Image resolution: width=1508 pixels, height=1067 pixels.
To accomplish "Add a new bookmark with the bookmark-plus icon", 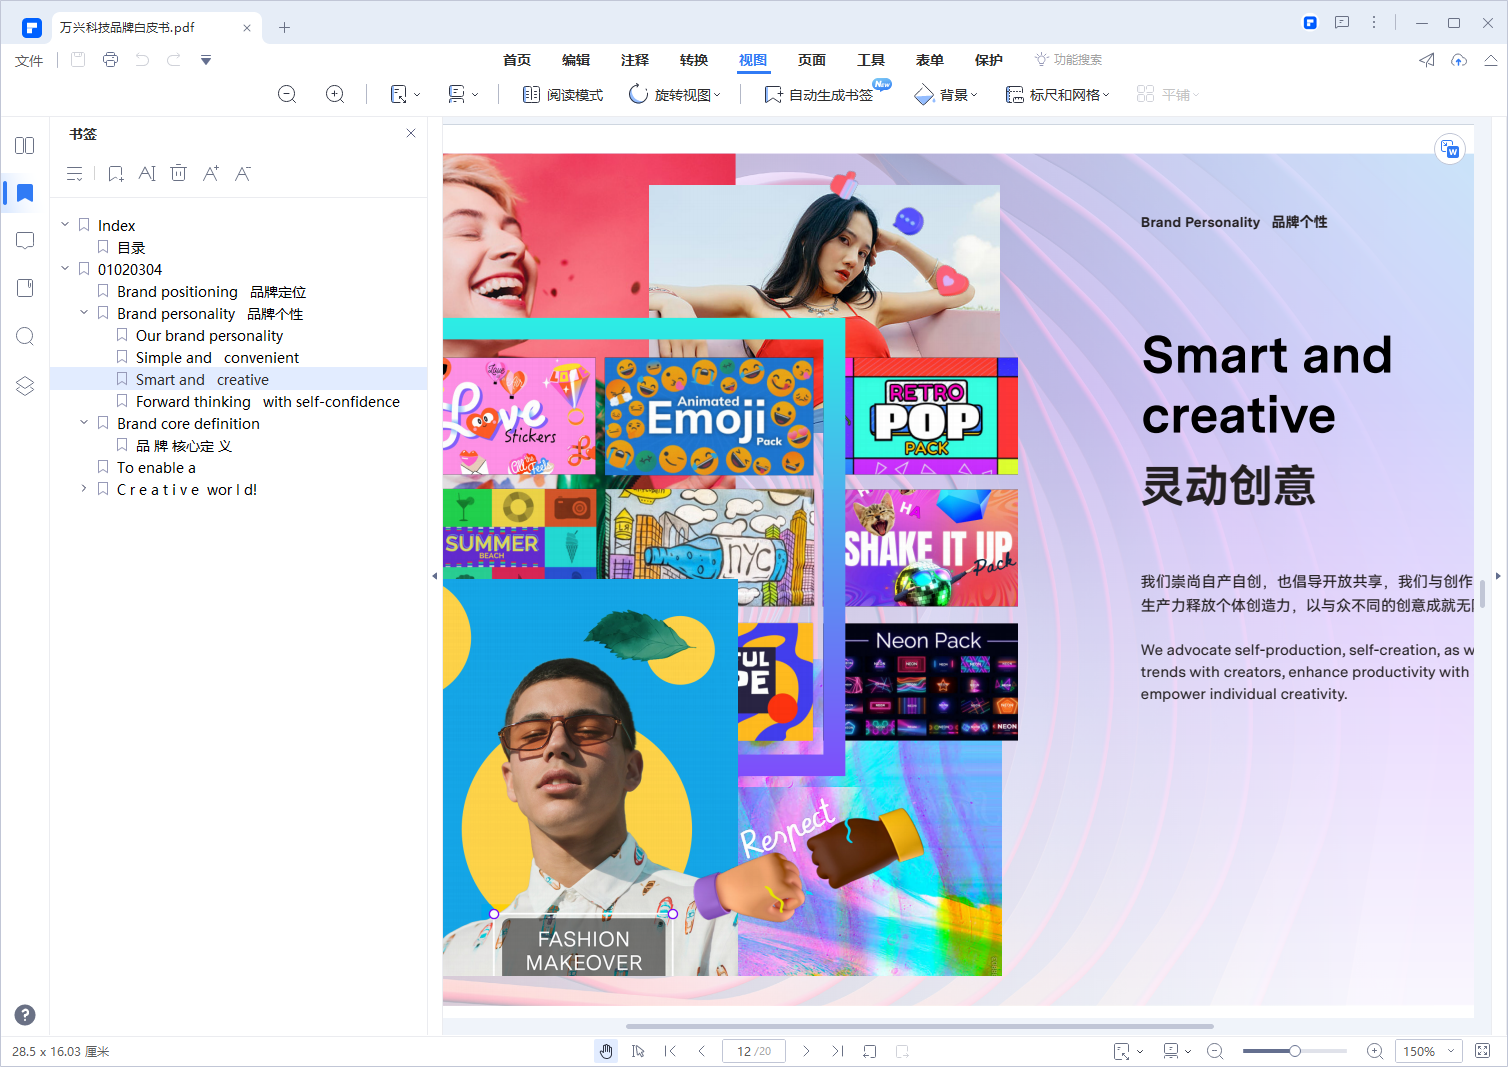I will click(x=115, y=173).
